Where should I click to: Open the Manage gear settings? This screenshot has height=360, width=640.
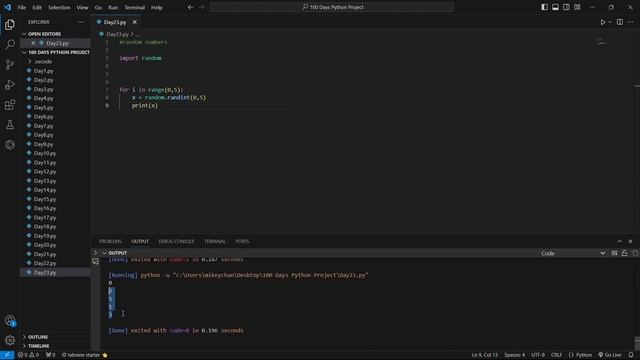[10, 340]
